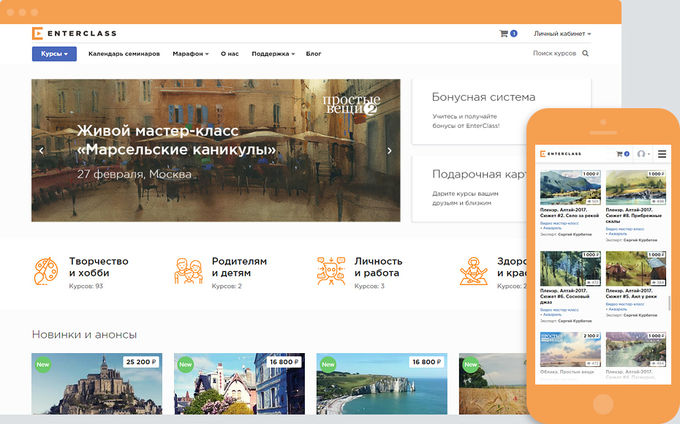The height and width of the screenshot is (424, 680).
Task: Open the mobile shopping cart icon
Action: (x=620, y=154)
